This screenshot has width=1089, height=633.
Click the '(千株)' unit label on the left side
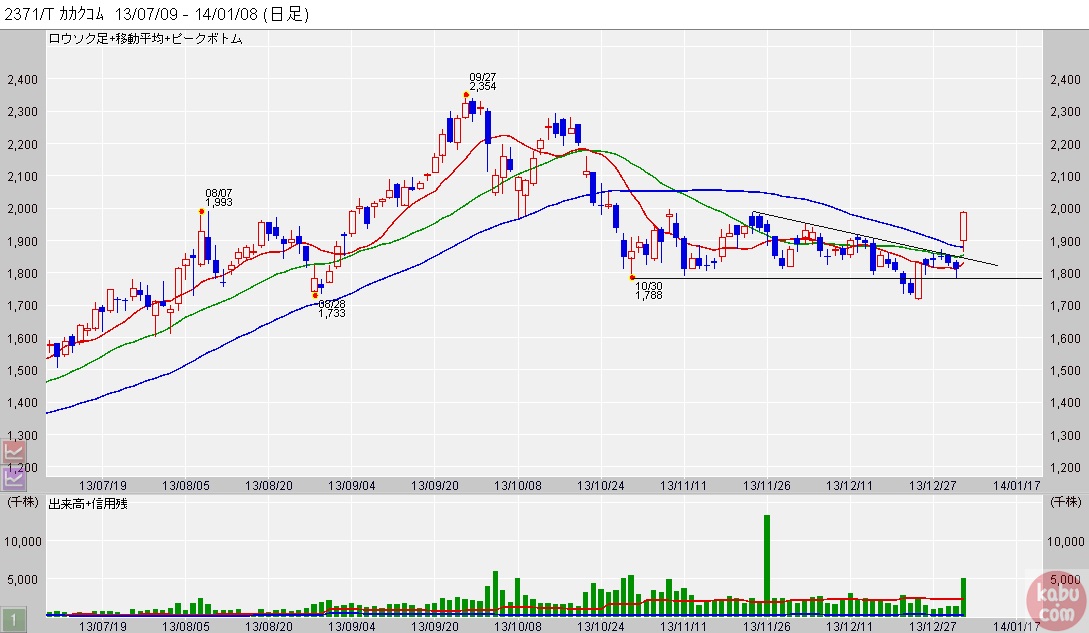pos(23,502)
